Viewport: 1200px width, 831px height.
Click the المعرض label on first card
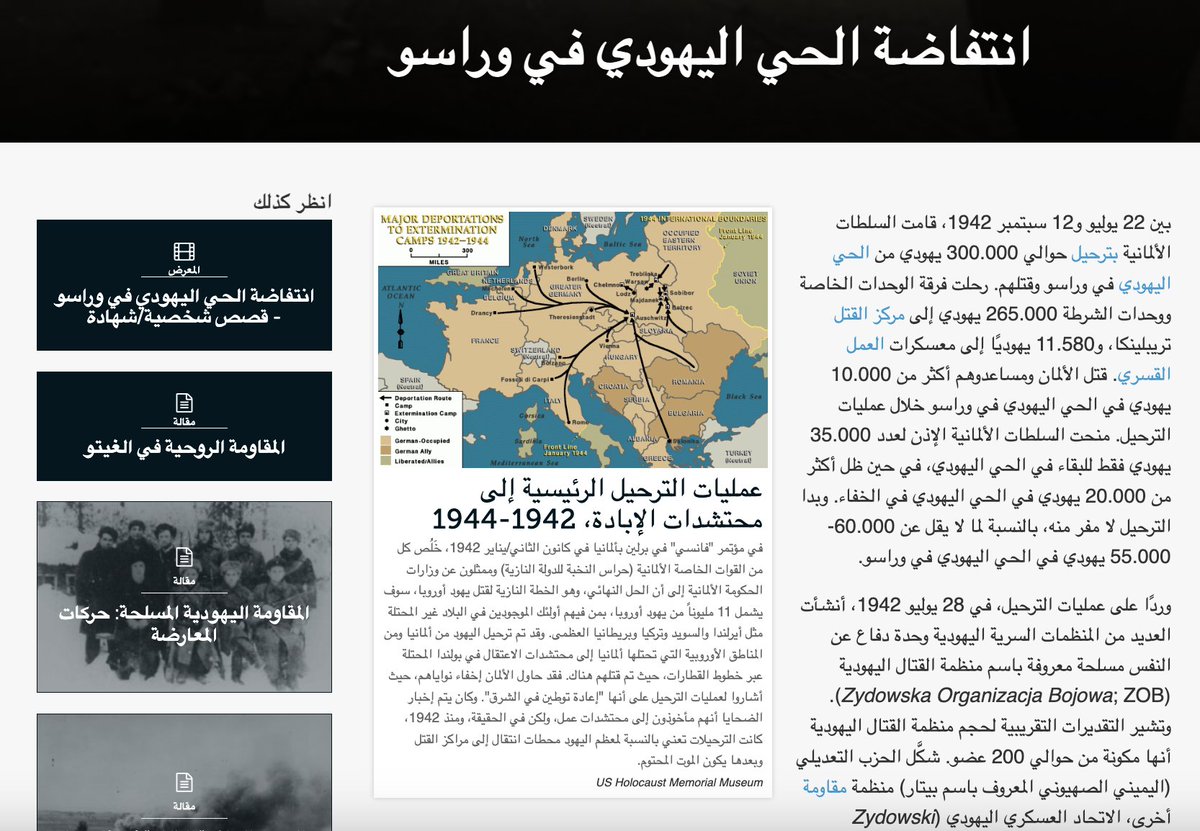click(x=184, y=270)
